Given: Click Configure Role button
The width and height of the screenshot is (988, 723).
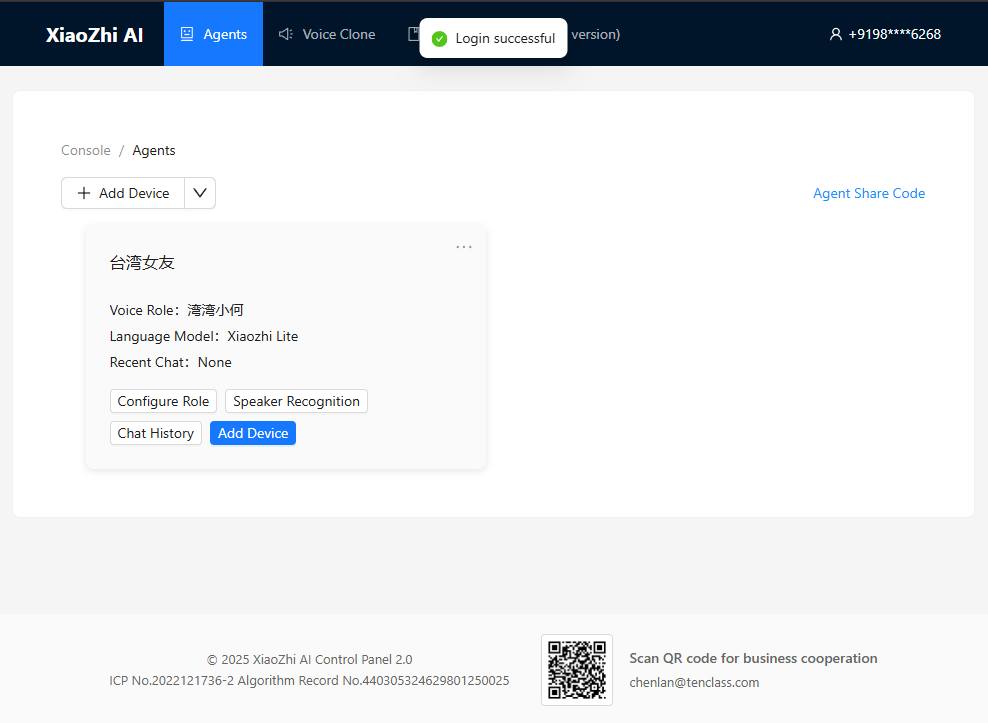Looking at the screenshot, I should point(163,401).
